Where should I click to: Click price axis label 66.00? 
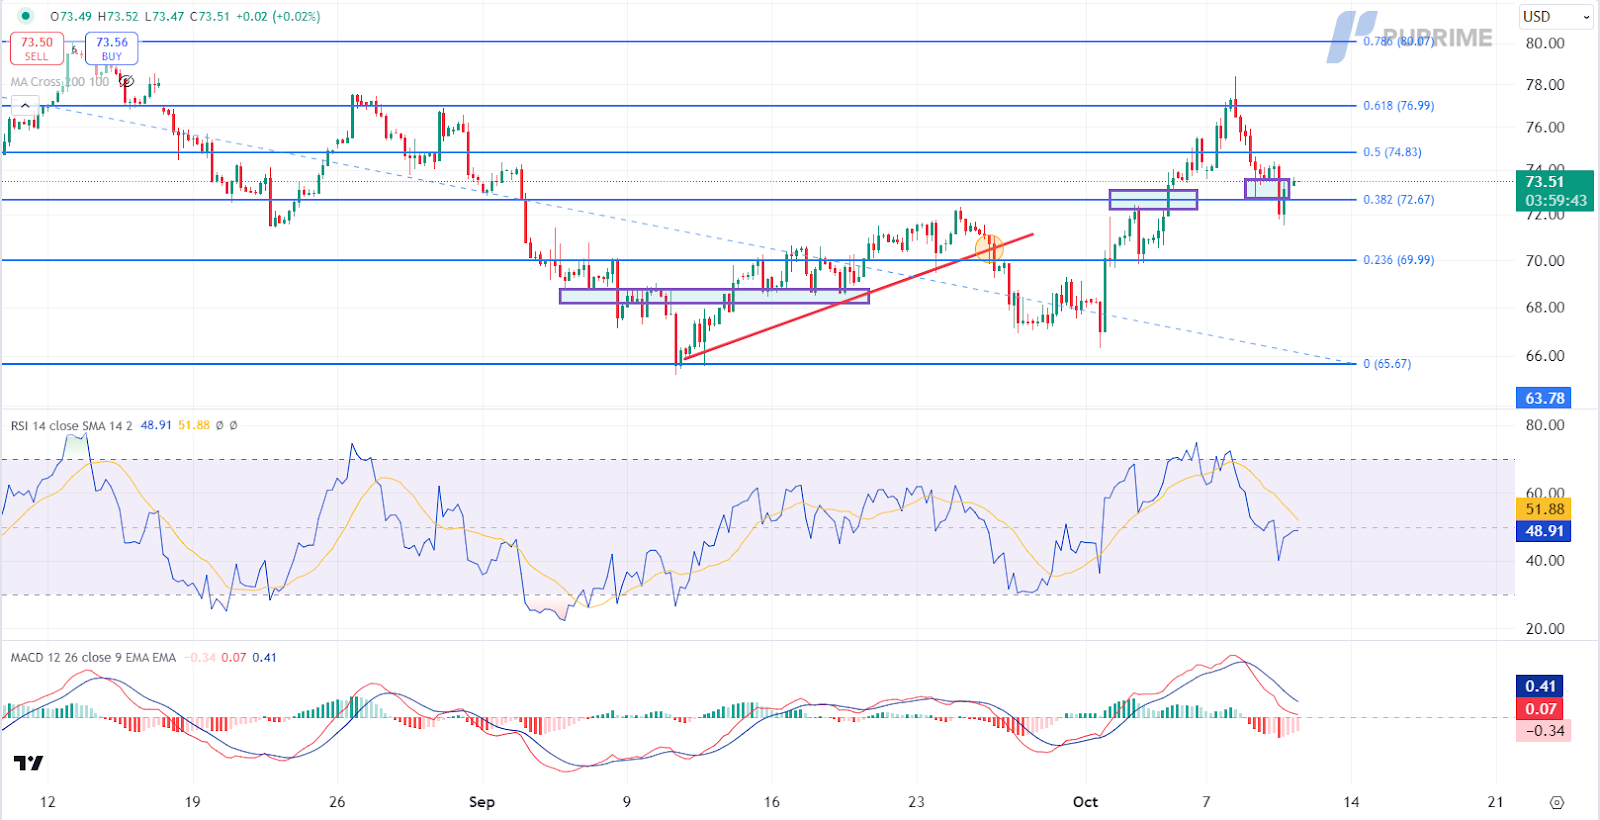pyautogui.click(x=1545, y=355)
